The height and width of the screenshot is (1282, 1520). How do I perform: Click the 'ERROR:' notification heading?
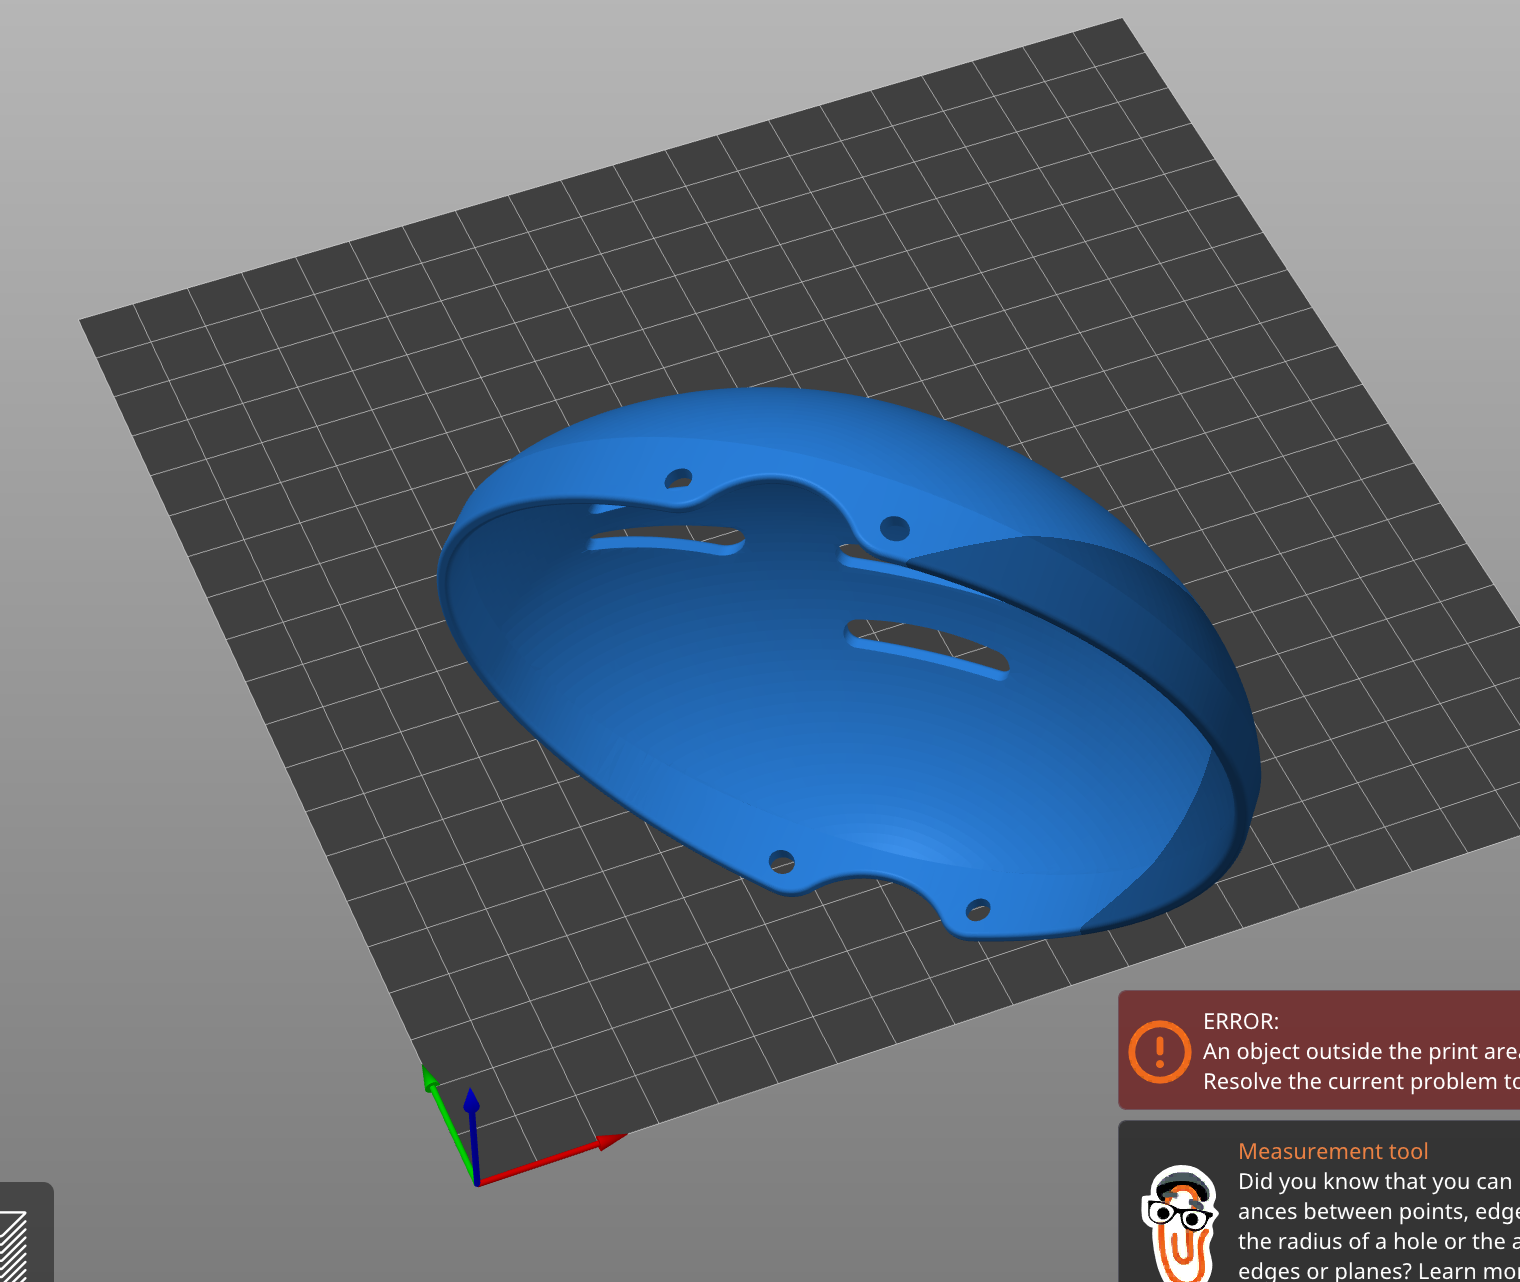[x=1241, y=1021]
